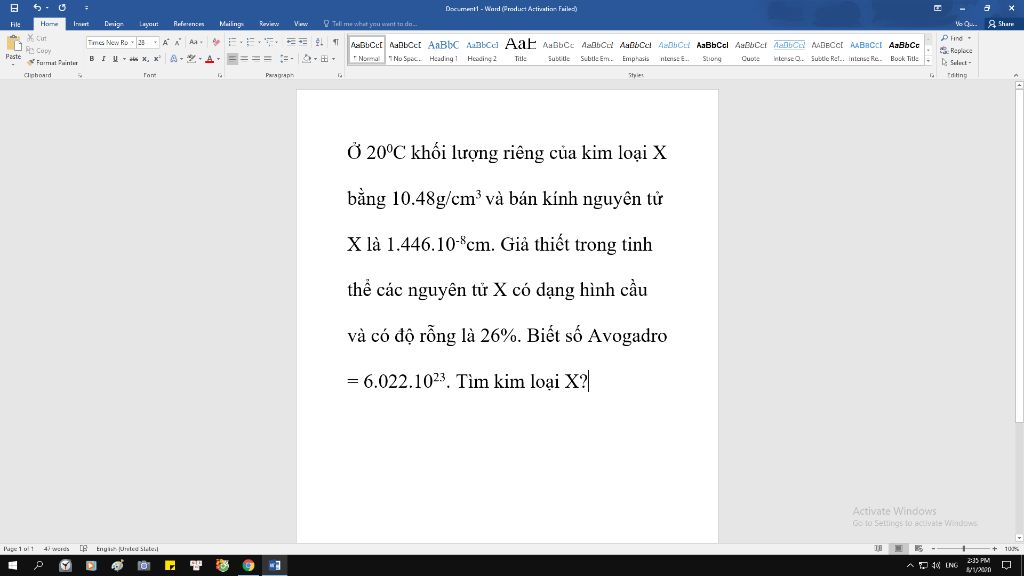Click the Cut scissors button
This screenshot has width=1024, height=576.
(x=37, y=39)
